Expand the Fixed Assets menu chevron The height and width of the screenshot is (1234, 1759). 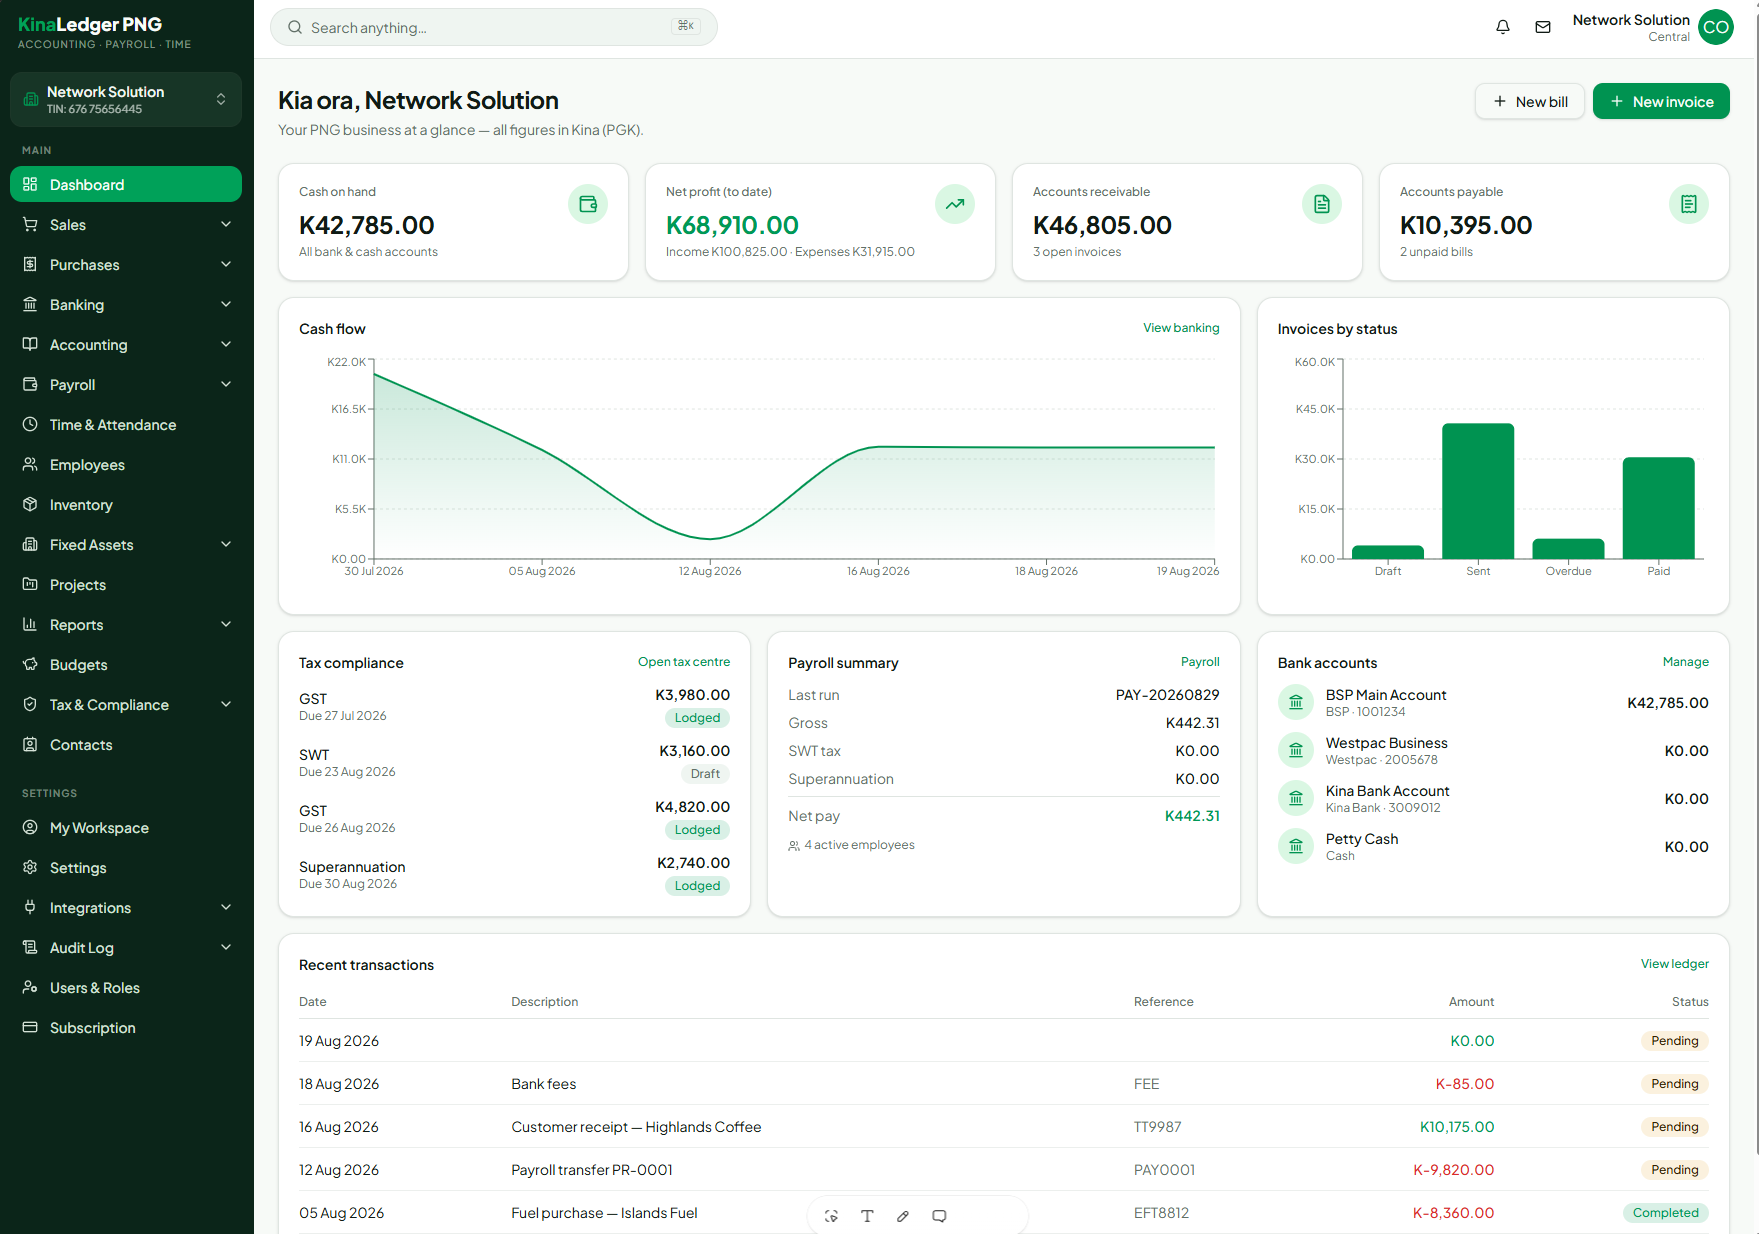click(x=226, y=544)
